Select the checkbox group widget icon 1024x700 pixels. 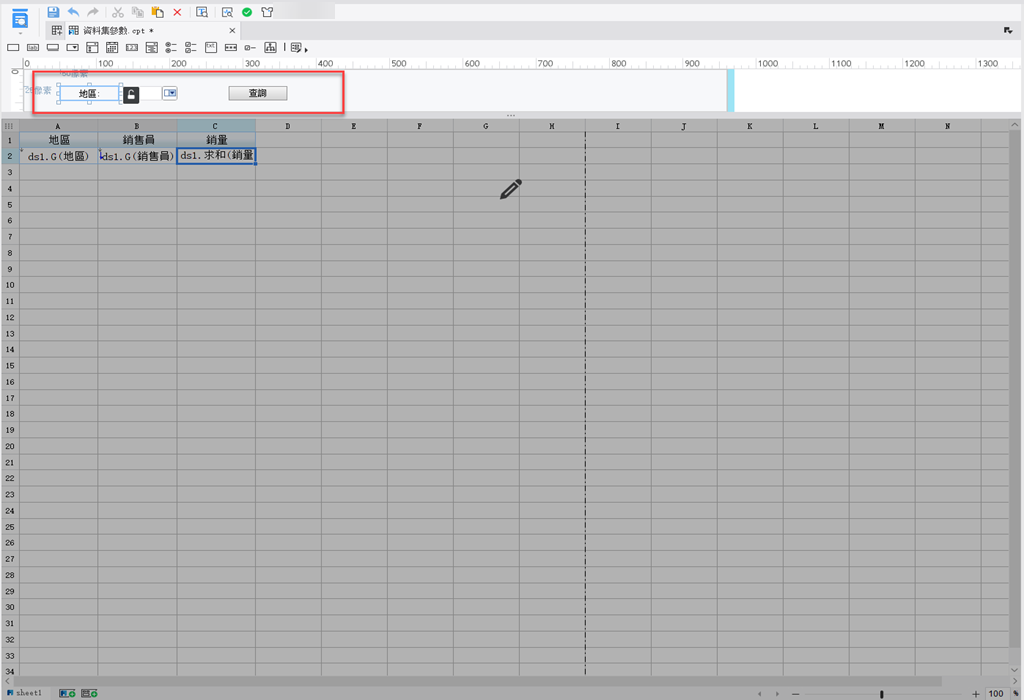(191, 47)
